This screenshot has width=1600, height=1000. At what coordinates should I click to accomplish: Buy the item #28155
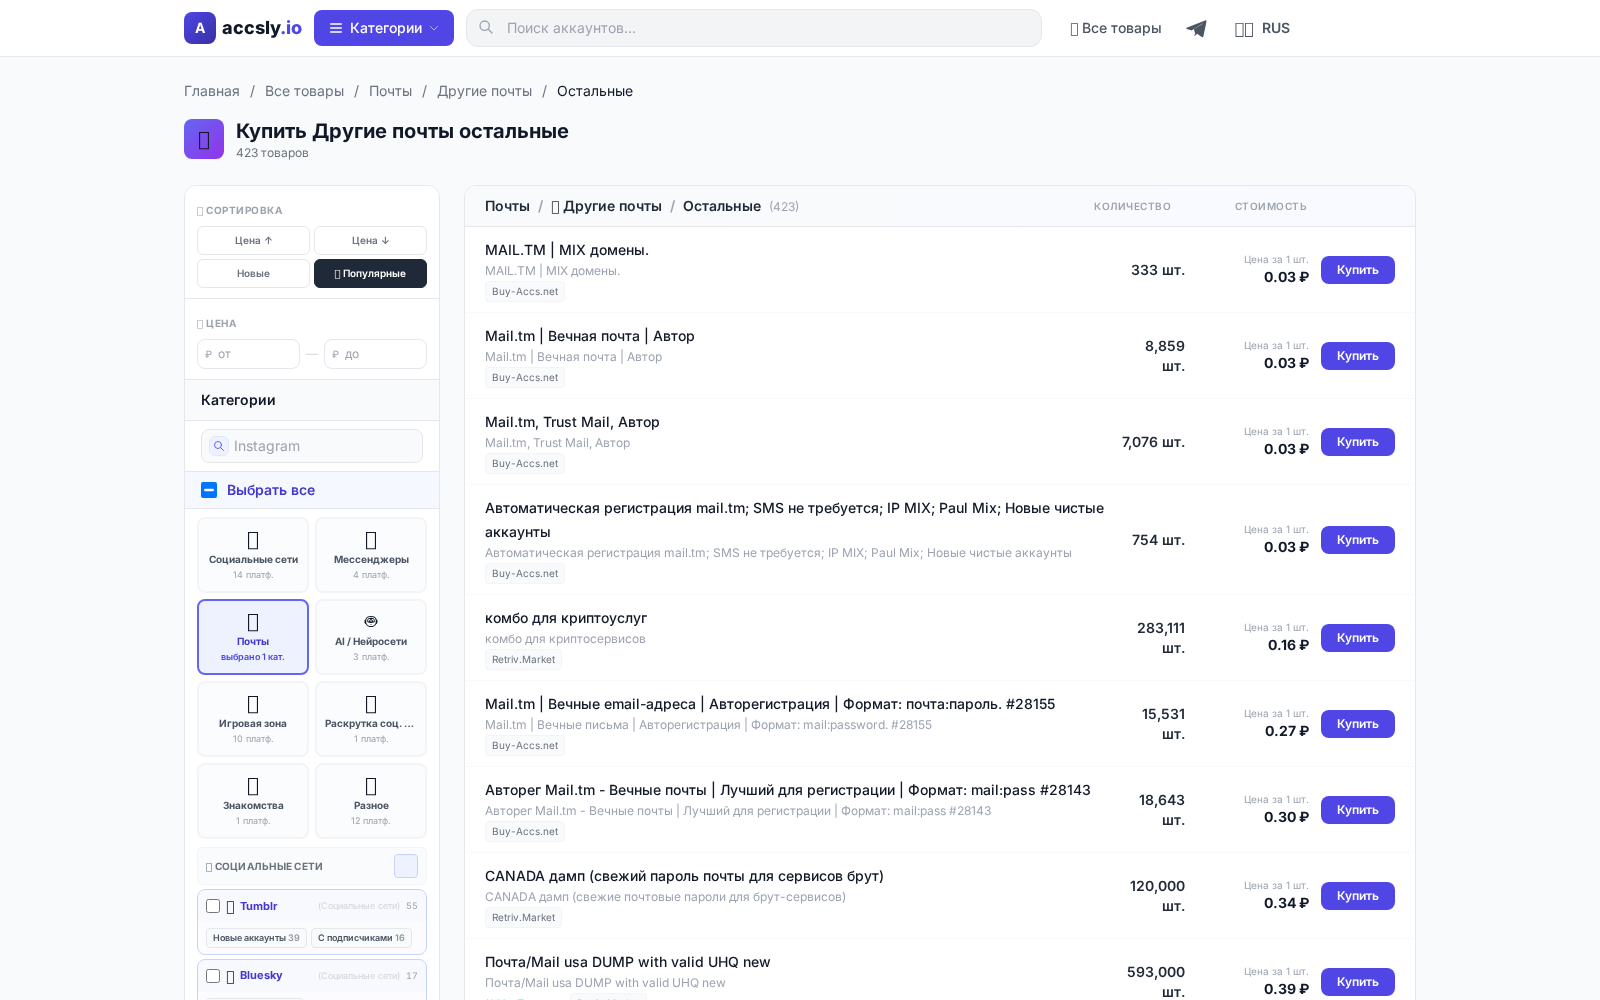1357,724
